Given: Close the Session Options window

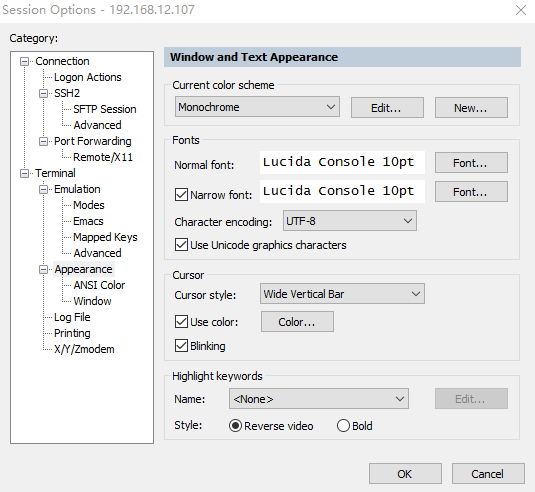Looking at the screenshot, I should [x=521, y=10].
